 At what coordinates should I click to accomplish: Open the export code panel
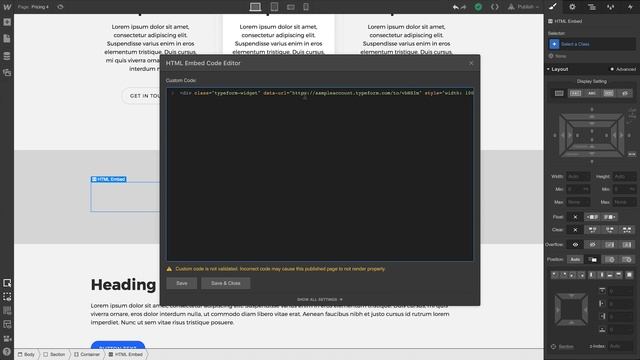pos(495,7)
